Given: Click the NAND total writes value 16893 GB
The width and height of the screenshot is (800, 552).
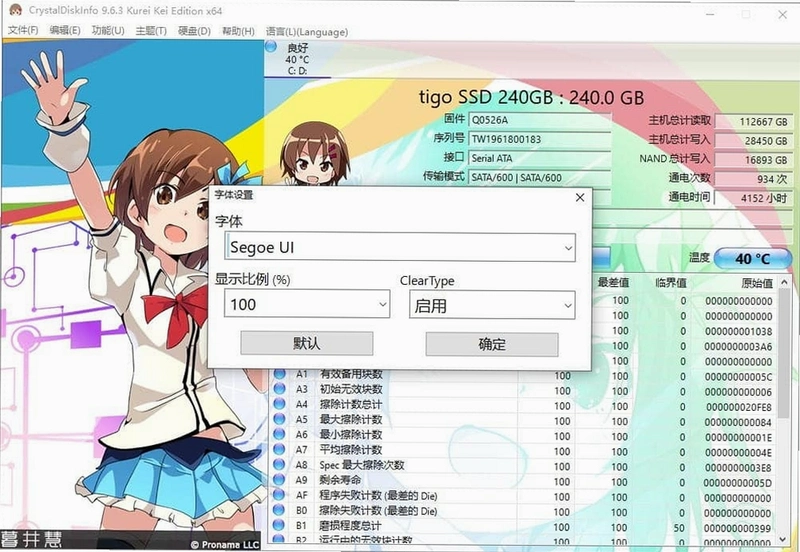Looking at the screenshot, I should 754,160.
